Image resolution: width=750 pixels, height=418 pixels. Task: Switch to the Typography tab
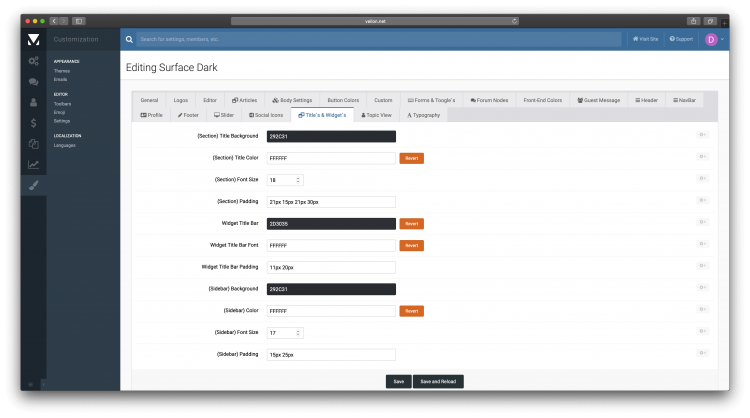point(420,115)
